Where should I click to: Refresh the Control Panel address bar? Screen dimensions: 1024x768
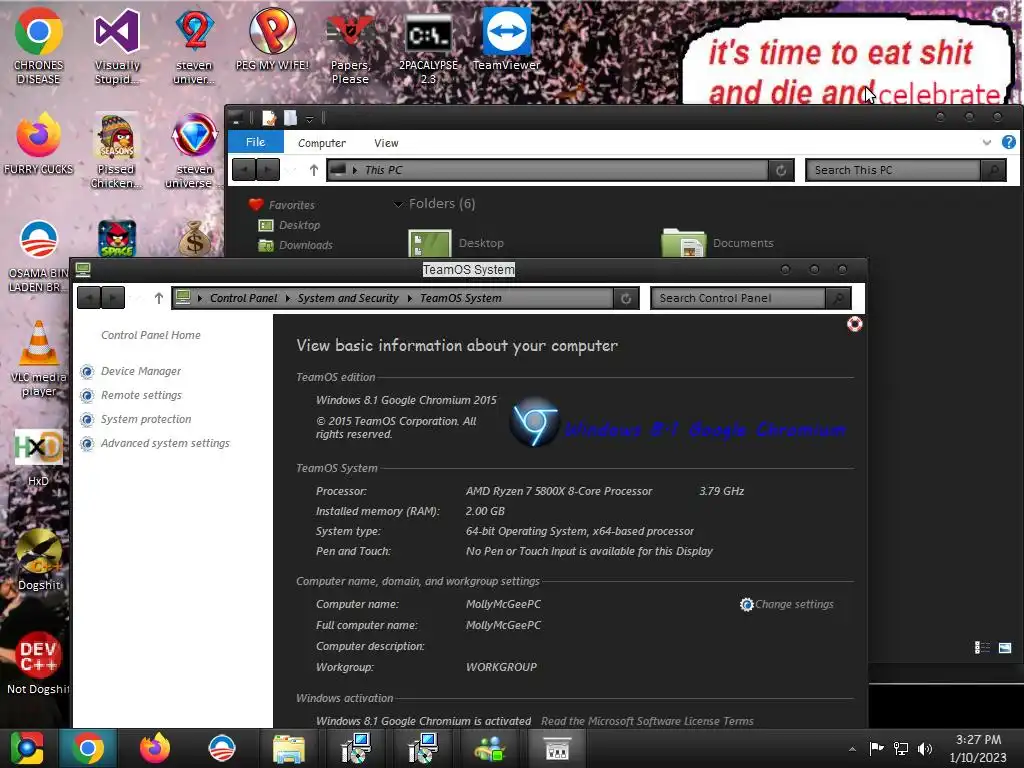click(x=626, y=298)
